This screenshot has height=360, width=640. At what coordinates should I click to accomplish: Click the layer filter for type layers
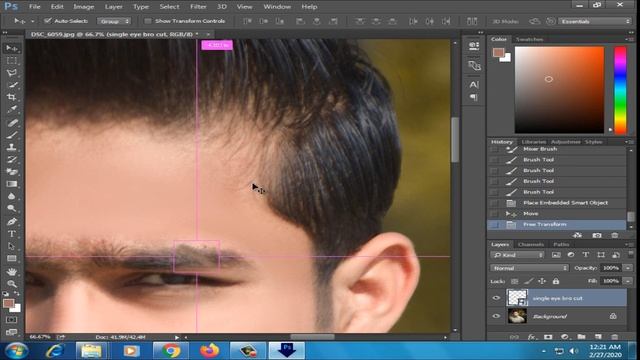(585, 255)
